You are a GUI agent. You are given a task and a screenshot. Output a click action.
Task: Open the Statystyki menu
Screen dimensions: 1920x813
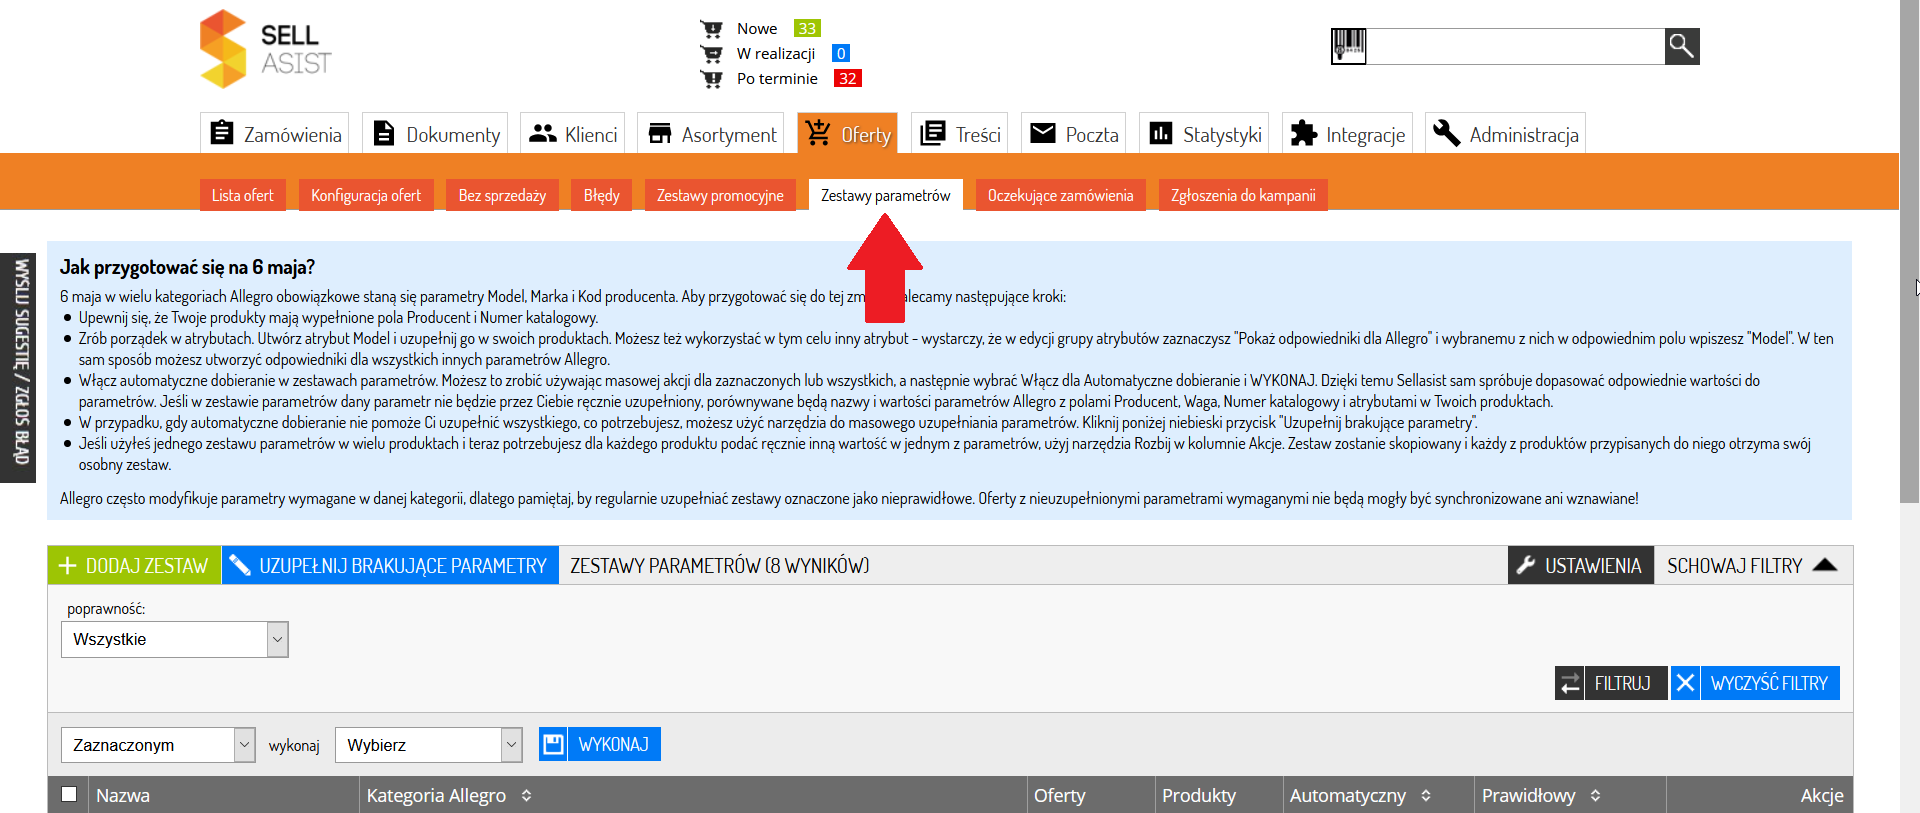click(1204, 133)
